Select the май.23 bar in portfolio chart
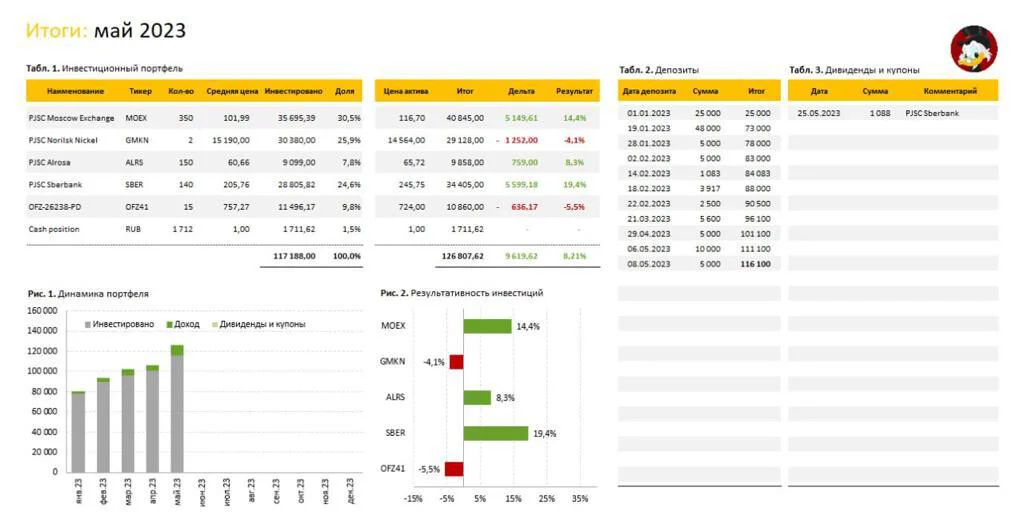 coord(177,408)
